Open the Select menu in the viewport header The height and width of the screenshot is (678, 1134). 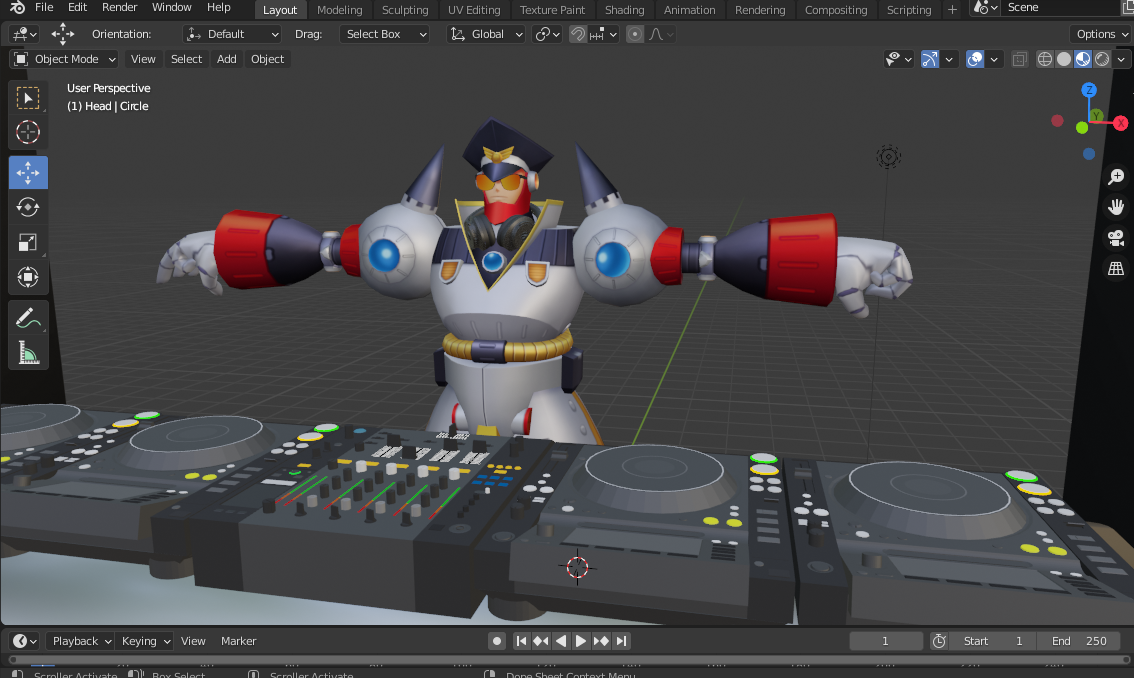pyautogui.click(x=186, y=59)
